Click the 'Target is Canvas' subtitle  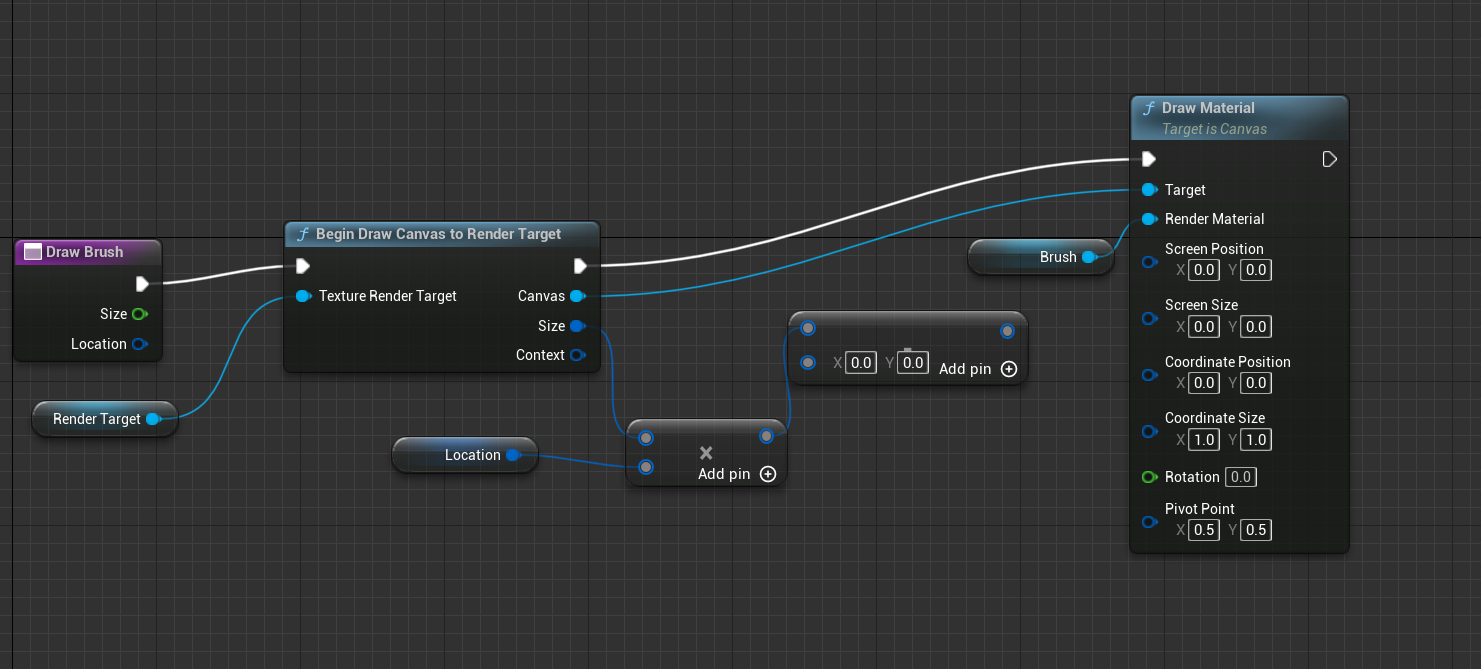pyautogui.click(x=1214, y=129)
